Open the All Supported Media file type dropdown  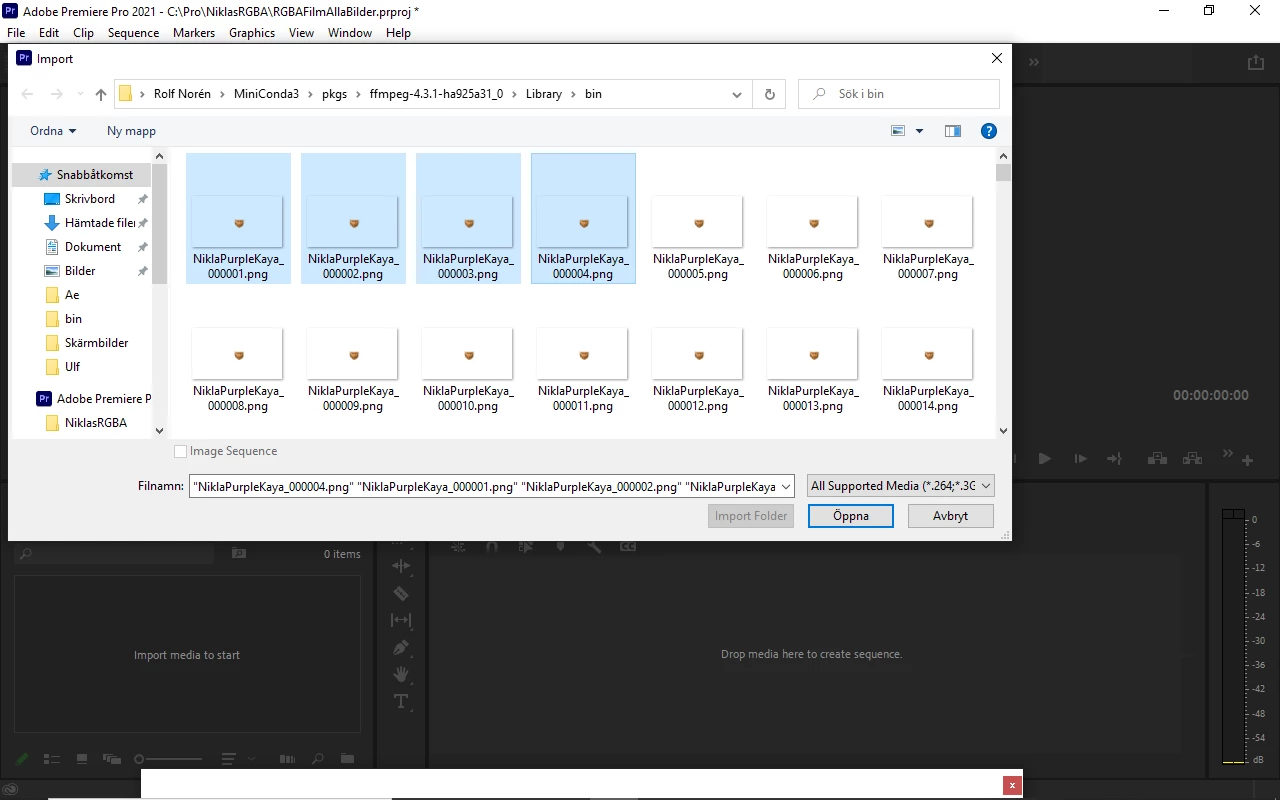click(x=900, y=486)
